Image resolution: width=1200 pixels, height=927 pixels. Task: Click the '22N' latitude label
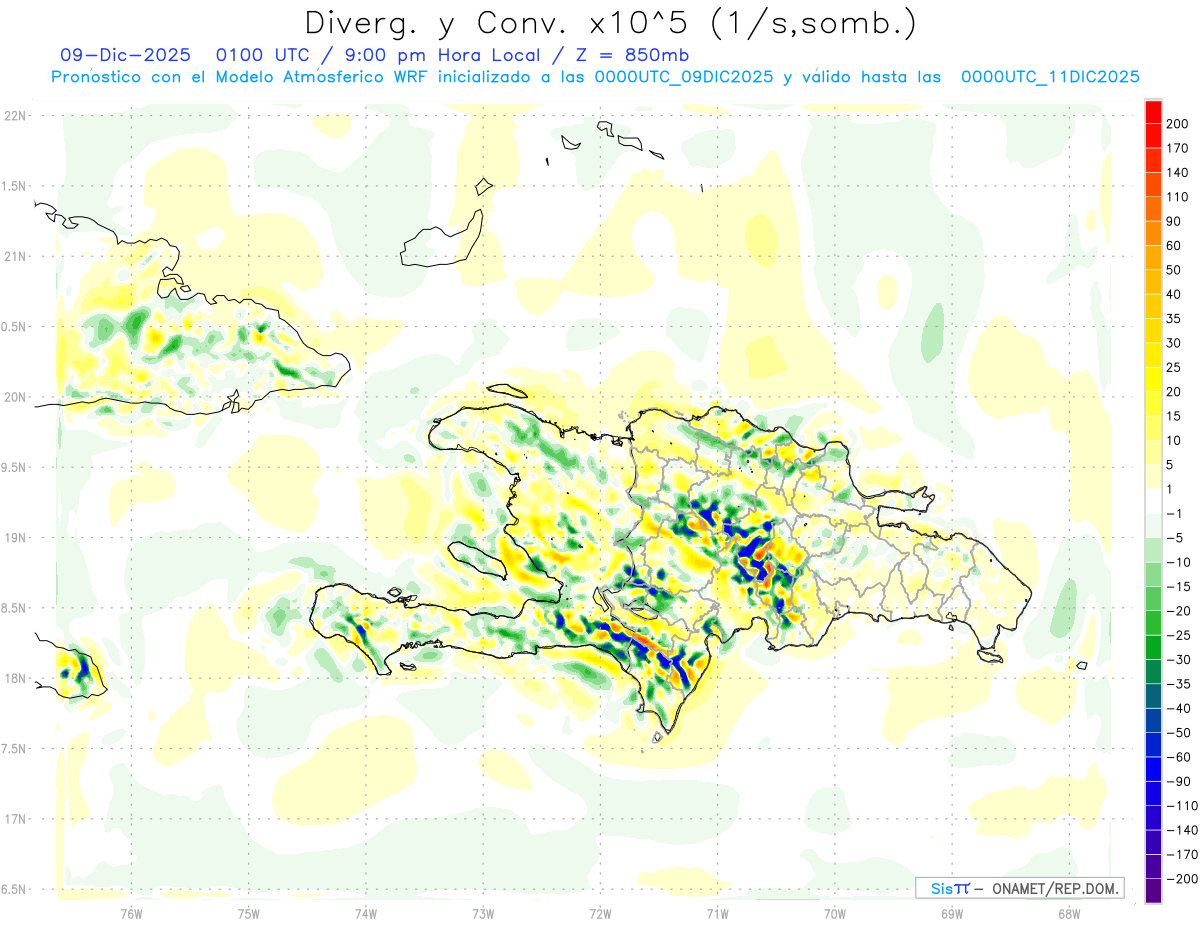click(x=14, y=116)
